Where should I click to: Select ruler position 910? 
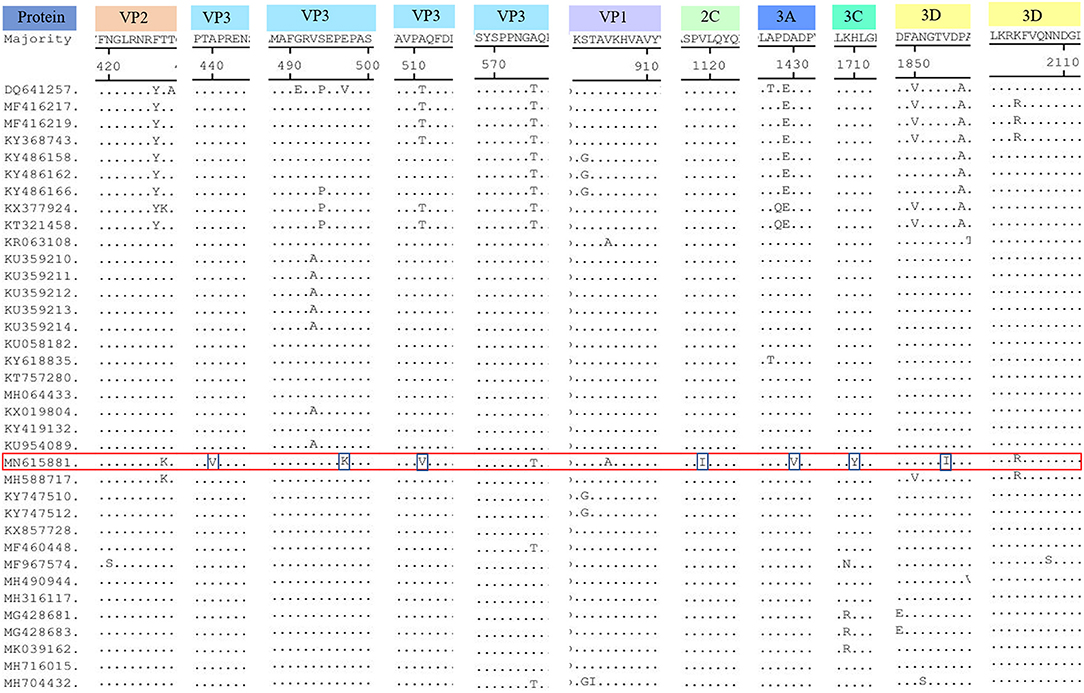pyautogui.click(x=646, y=66)
